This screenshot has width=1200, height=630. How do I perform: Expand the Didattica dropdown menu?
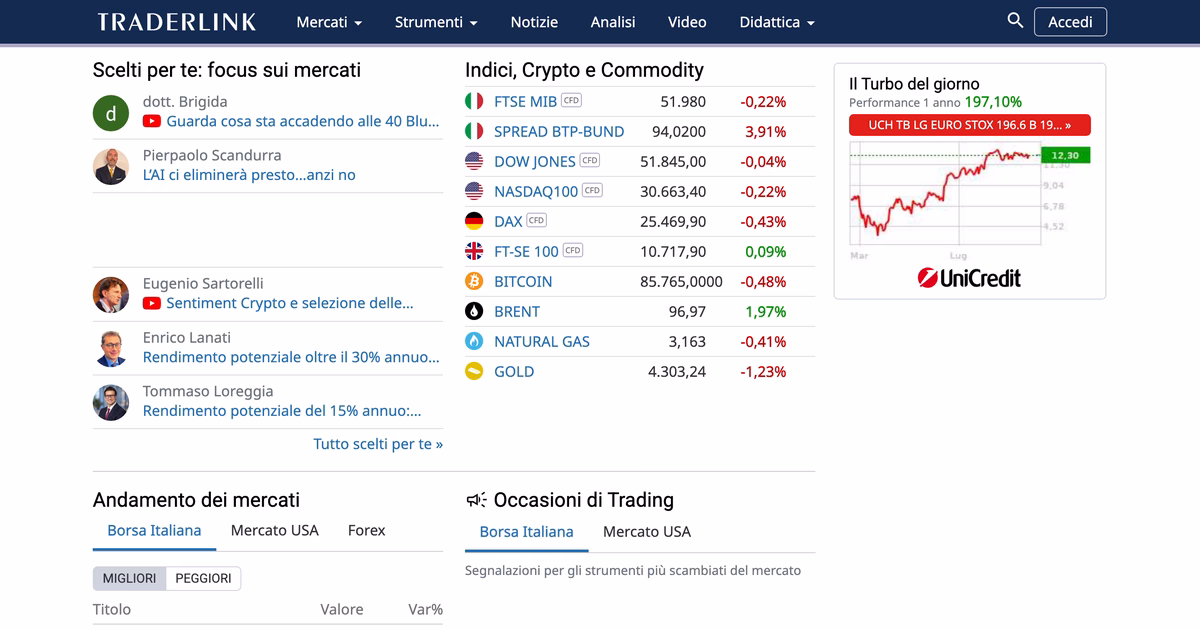point(777,22)
